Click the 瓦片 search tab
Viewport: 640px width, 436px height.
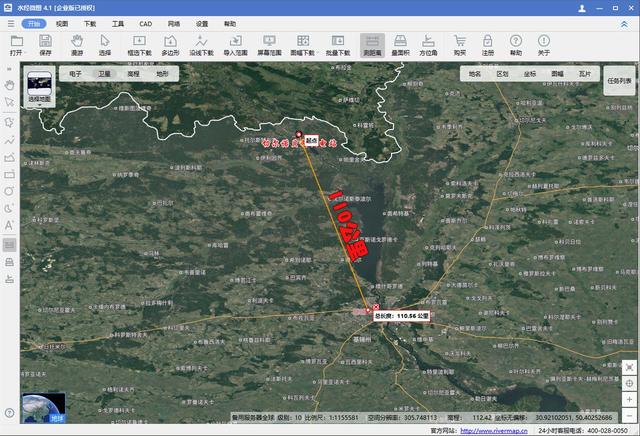pos(585,74)
